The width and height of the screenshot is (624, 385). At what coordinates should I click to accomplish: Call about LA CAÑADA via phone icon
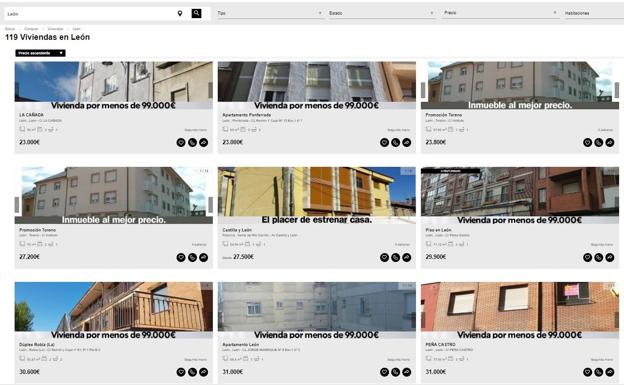tap(192, 143)
